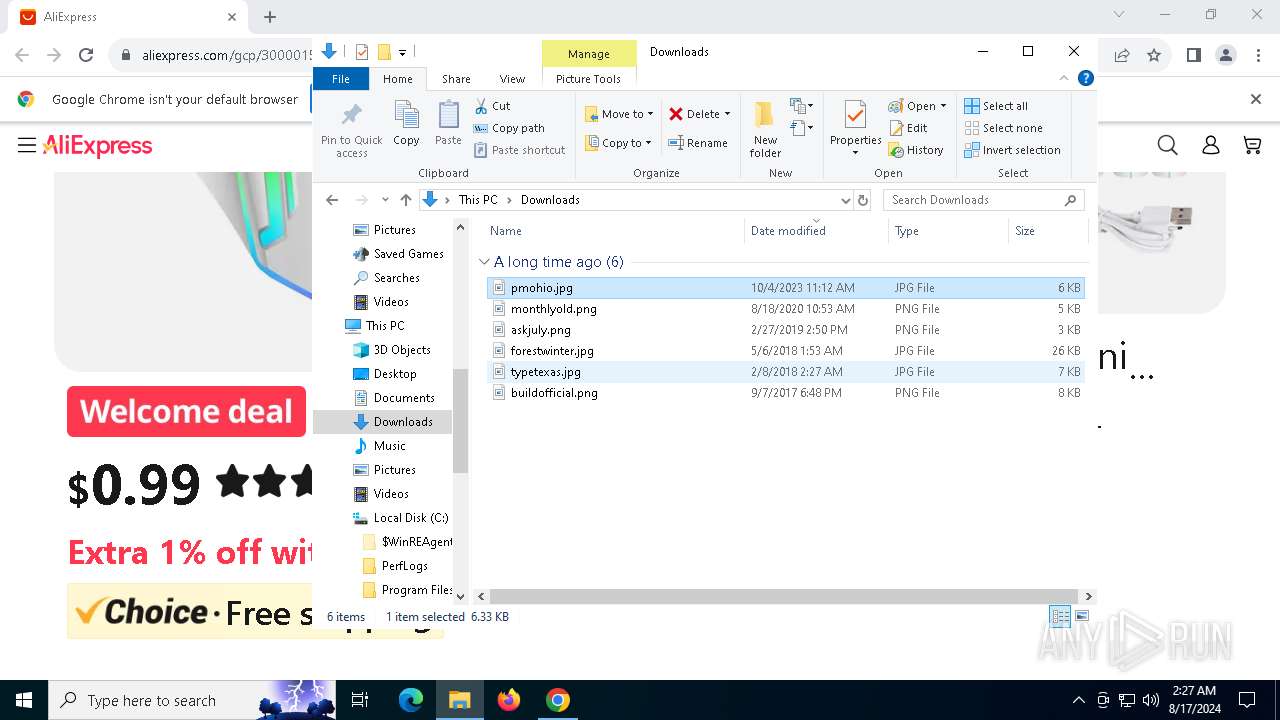The width and height of the screenshot is (1280, 720).
Task: Click the Rename ribbon button
Action: click(698, 143)
